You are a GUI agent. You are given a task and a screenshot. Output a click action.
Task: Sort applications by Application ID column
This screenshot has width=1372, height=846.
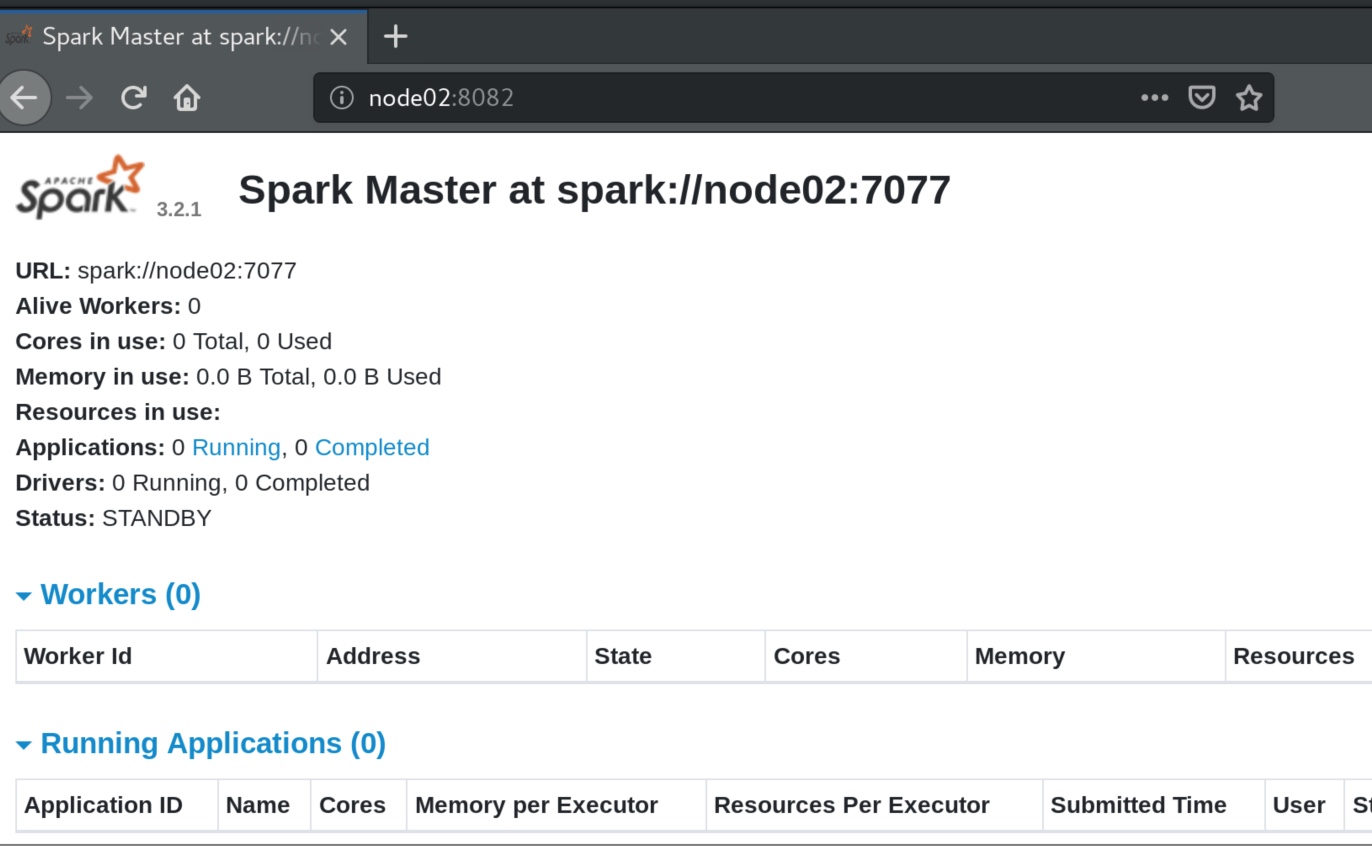(117, 806)
